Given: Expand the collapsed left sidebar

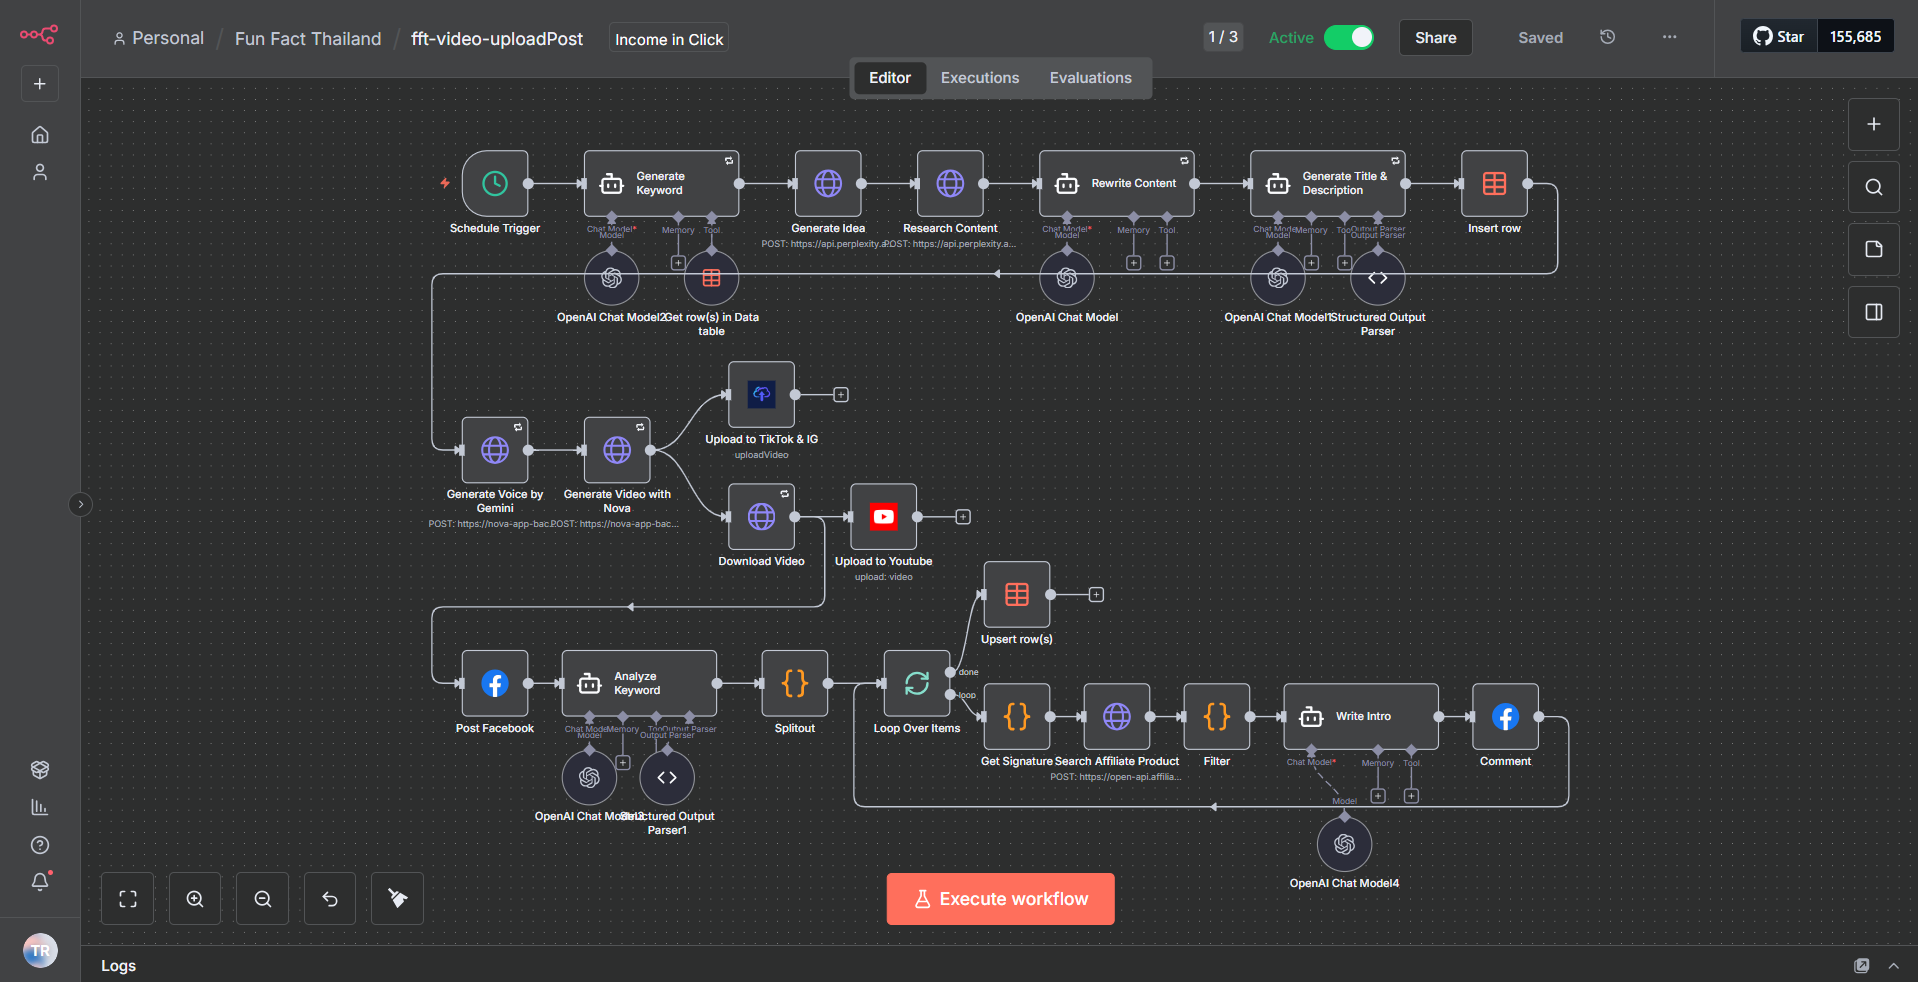Looking at the screenshot, I should (81, 504).
